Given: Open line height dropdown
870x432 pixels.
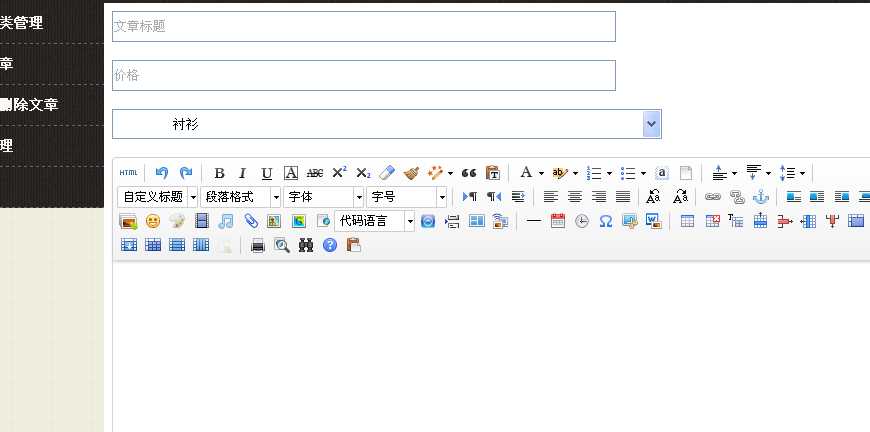Looking at the screenshot, I should [x=802, y=174].
